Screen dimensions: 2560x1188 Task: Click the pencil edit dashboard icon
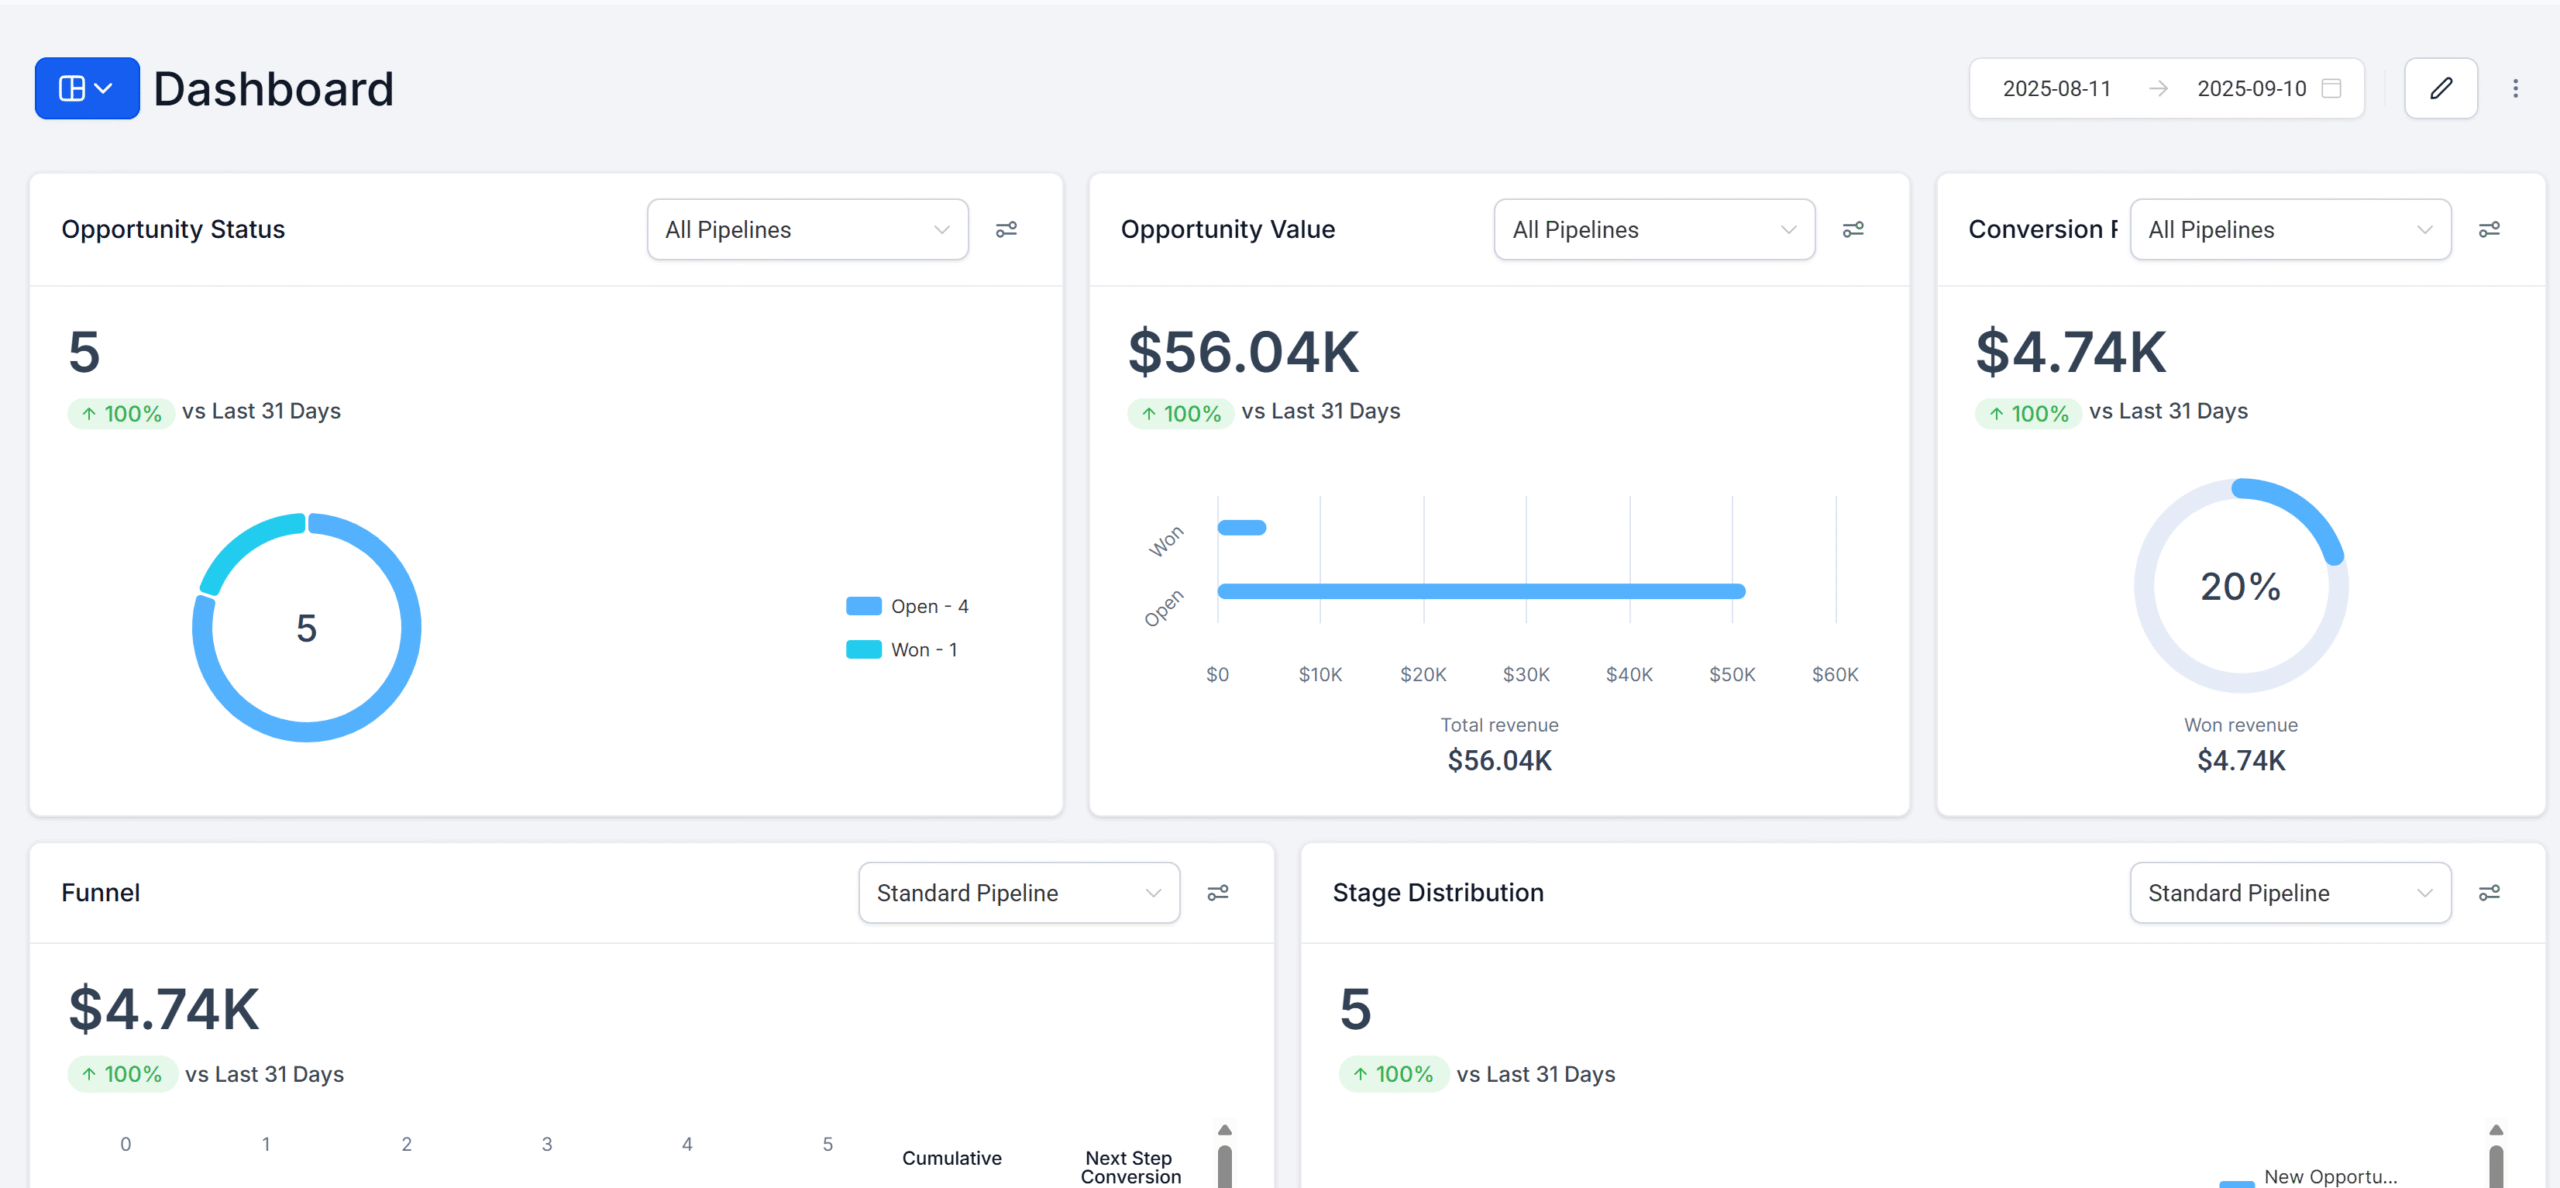(2440, 89)
